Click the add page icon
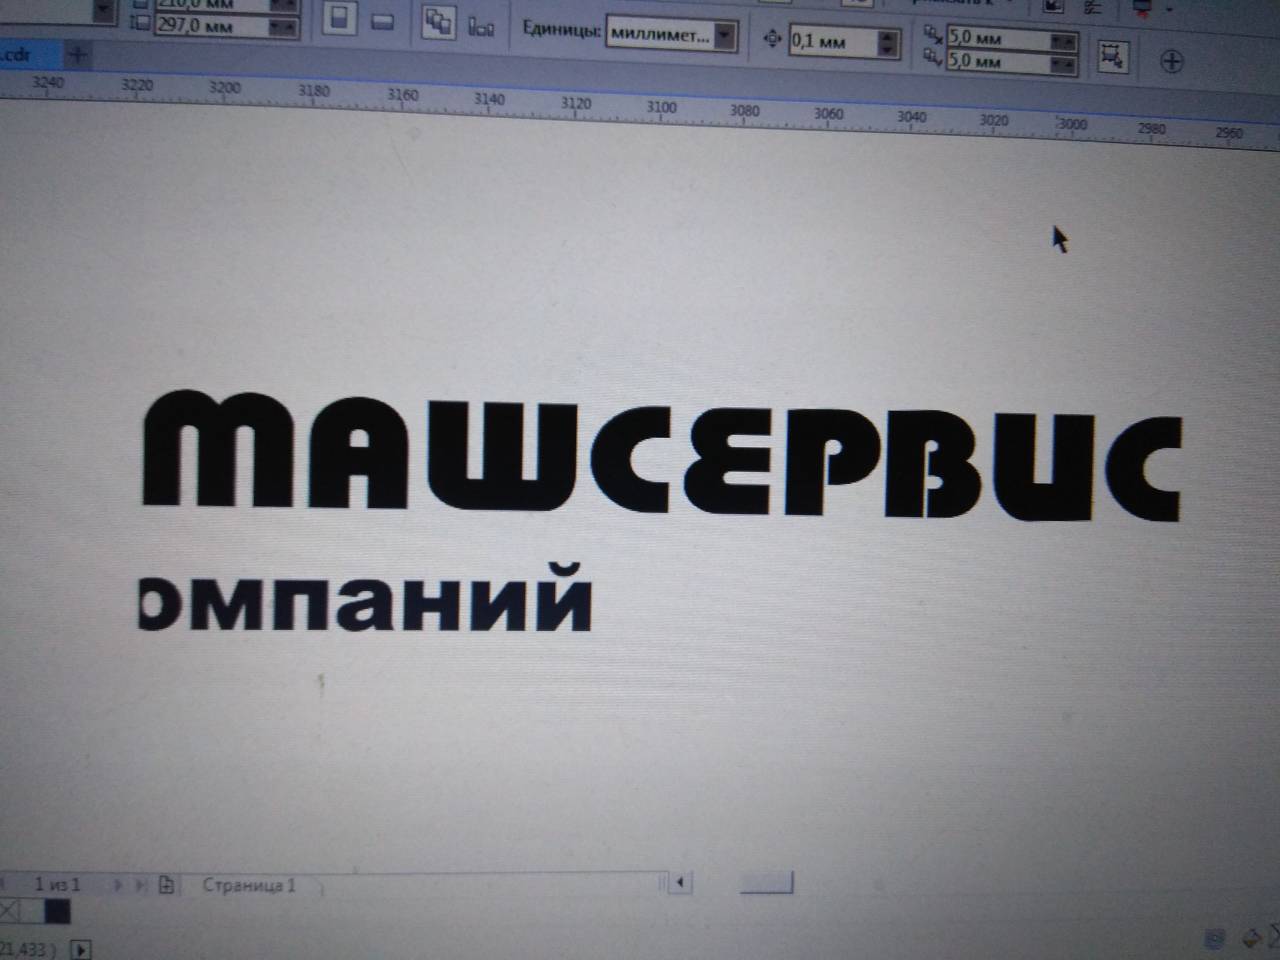 click(x=166, y=885)
